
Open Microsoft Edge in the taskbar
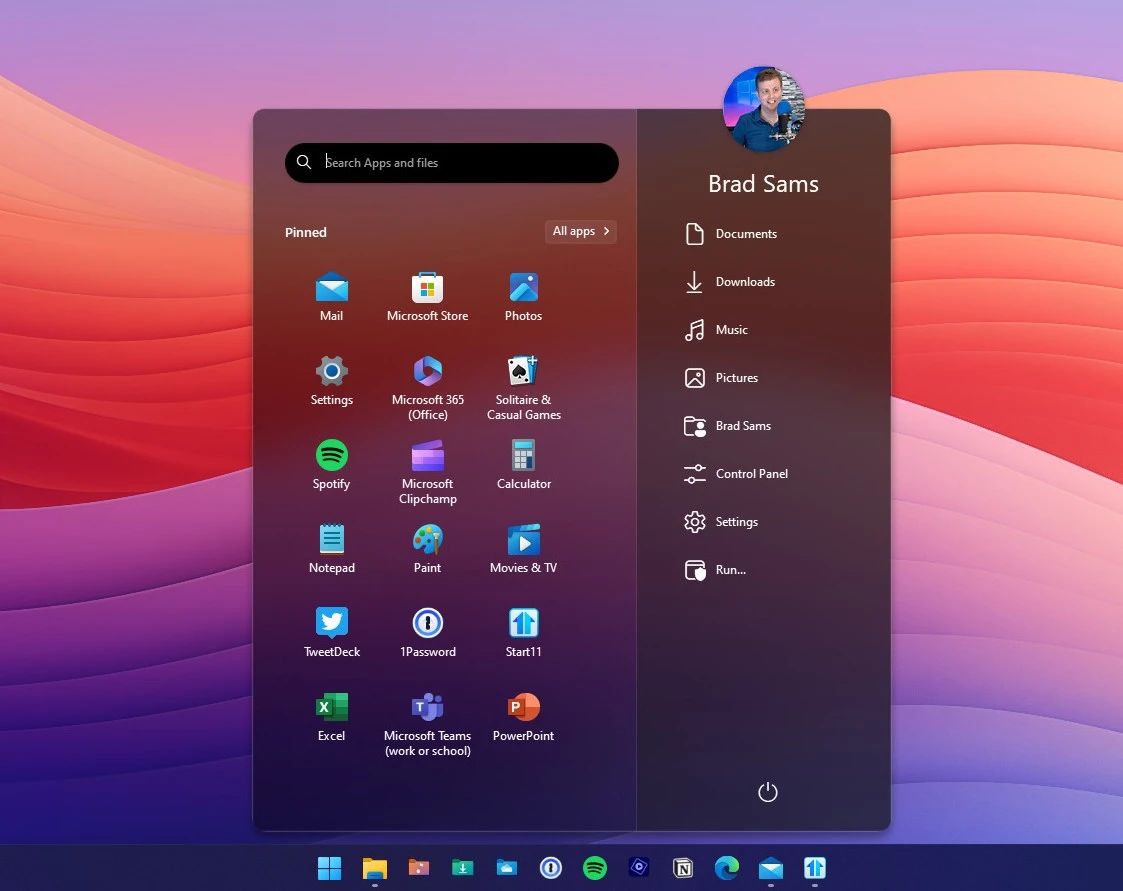tap(726, 868)
